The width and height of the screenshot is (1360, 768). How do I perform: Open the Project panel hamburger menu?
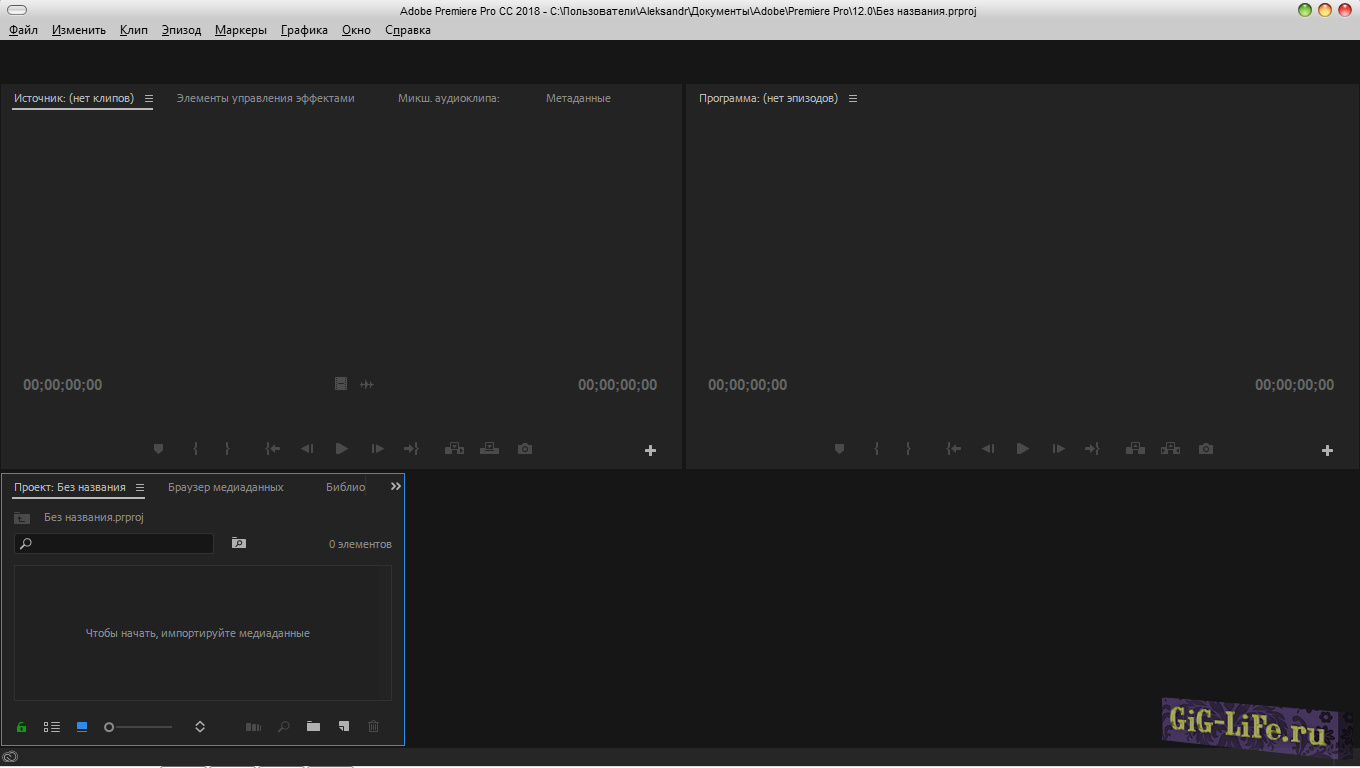(140, 488)
